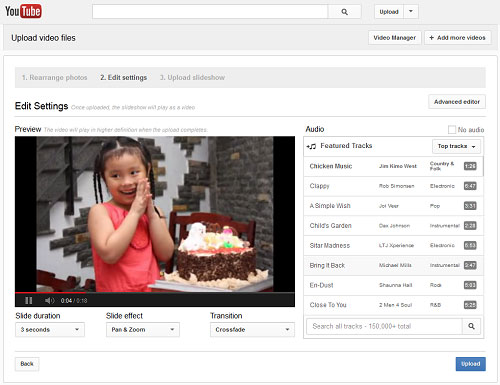Screen dimensions: 500x385
Task: Click the magnifier to search all tracks
Action: click(x=471, y=326)
